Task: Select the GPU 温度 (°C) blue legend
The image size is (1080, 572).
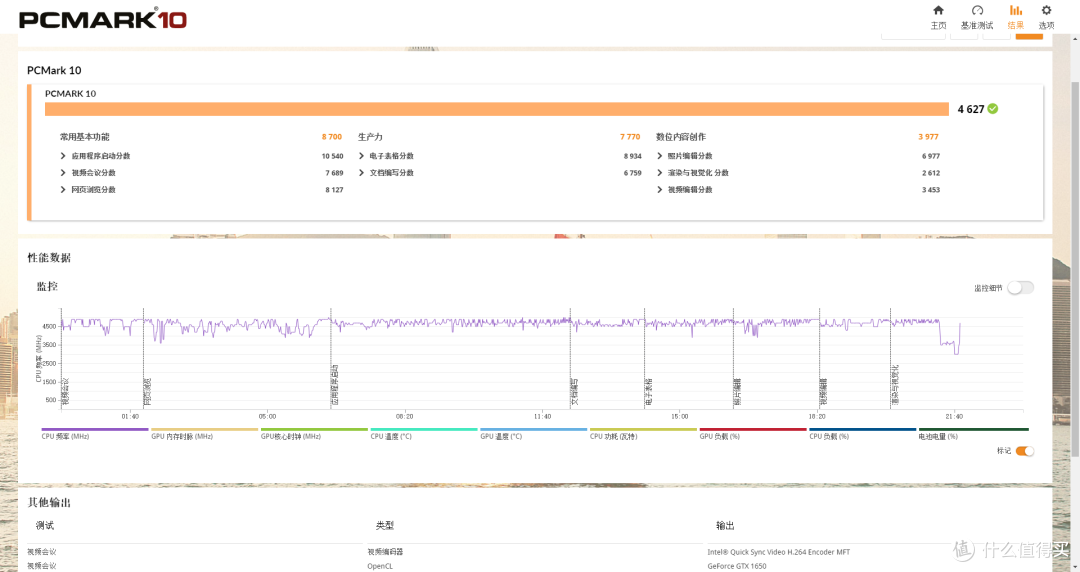Action: pyautogui.click(x=533, y=434)
